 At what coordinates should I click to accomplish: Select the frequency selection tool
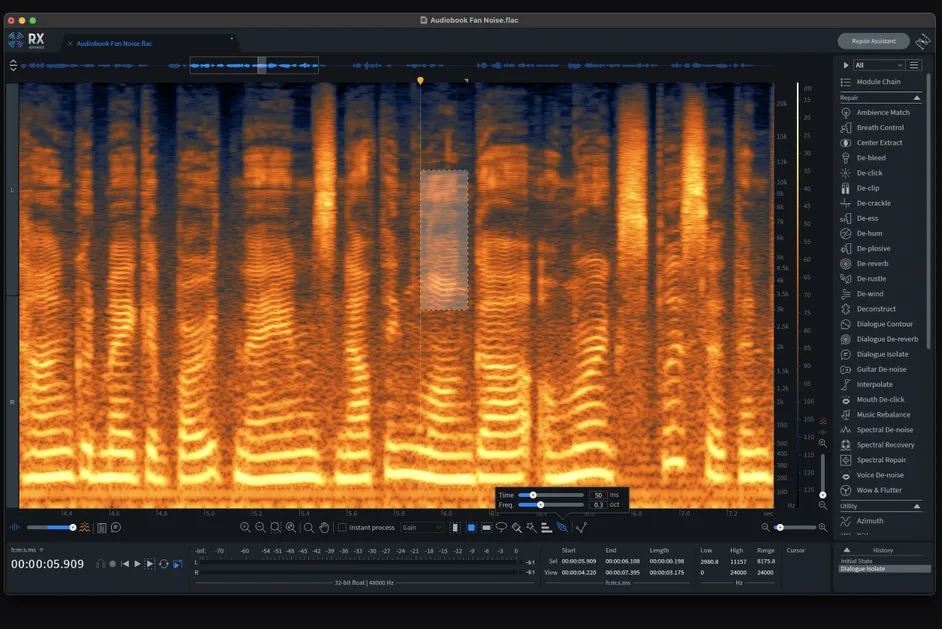tap(486, 527)
